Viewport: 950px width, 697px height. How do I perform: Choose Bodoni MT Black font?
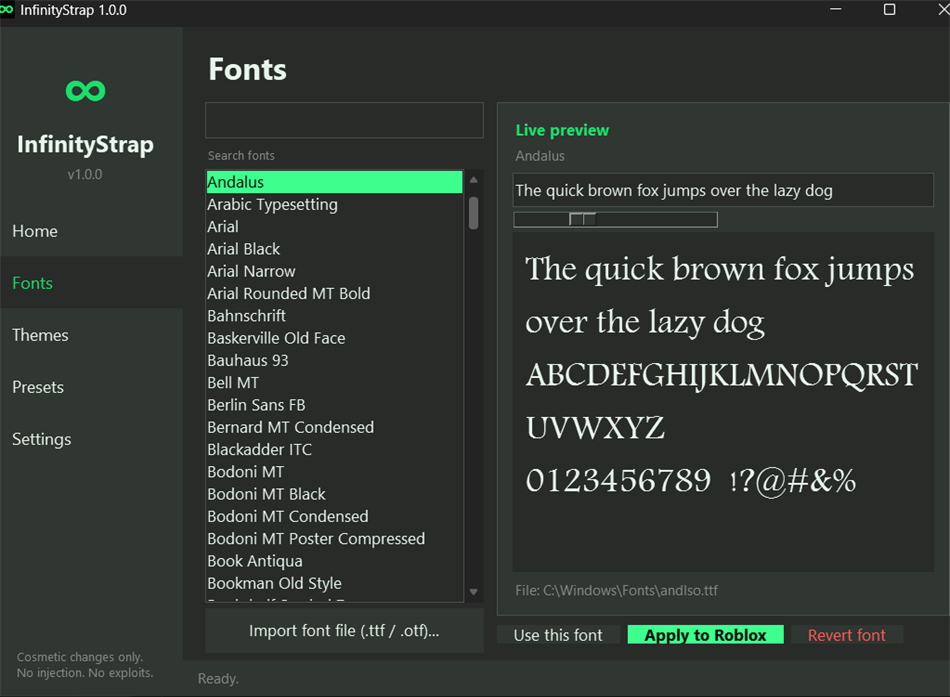click(334, 494)
